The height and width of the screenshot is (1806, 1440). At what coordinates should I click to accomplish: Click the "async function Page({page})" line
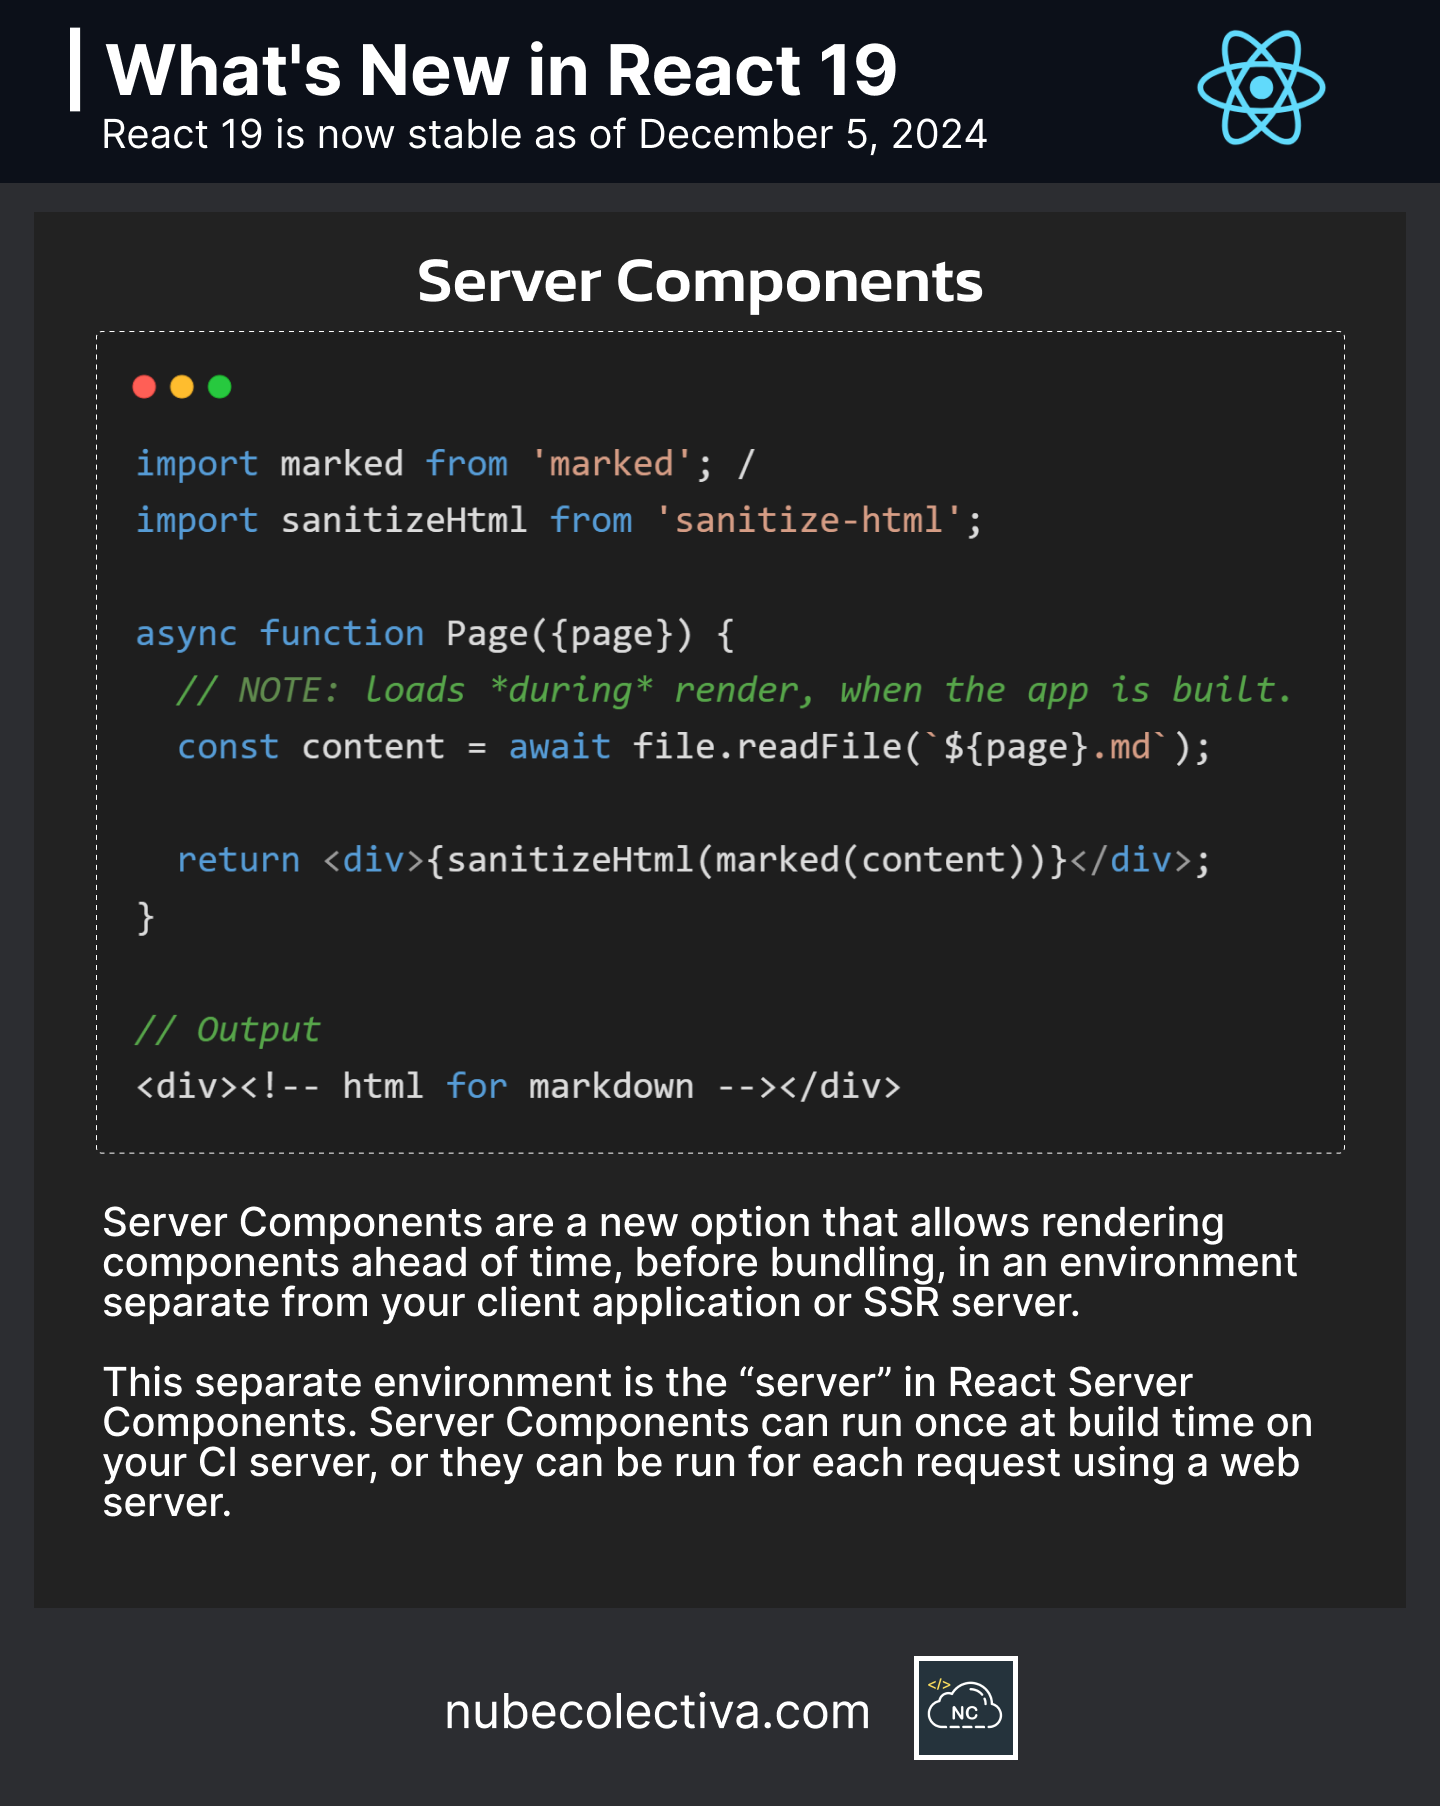pos(435,634)
